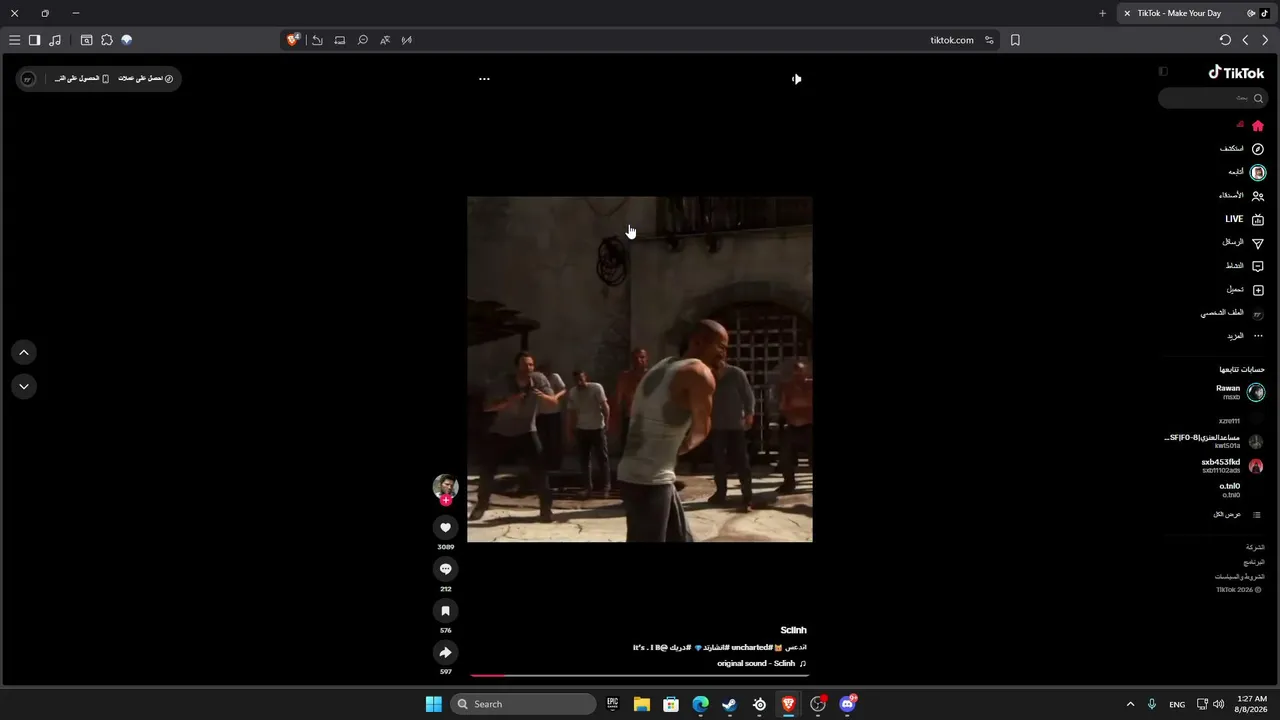Click the #uncharted hashtag in the caption

click(x=751, y=648)
